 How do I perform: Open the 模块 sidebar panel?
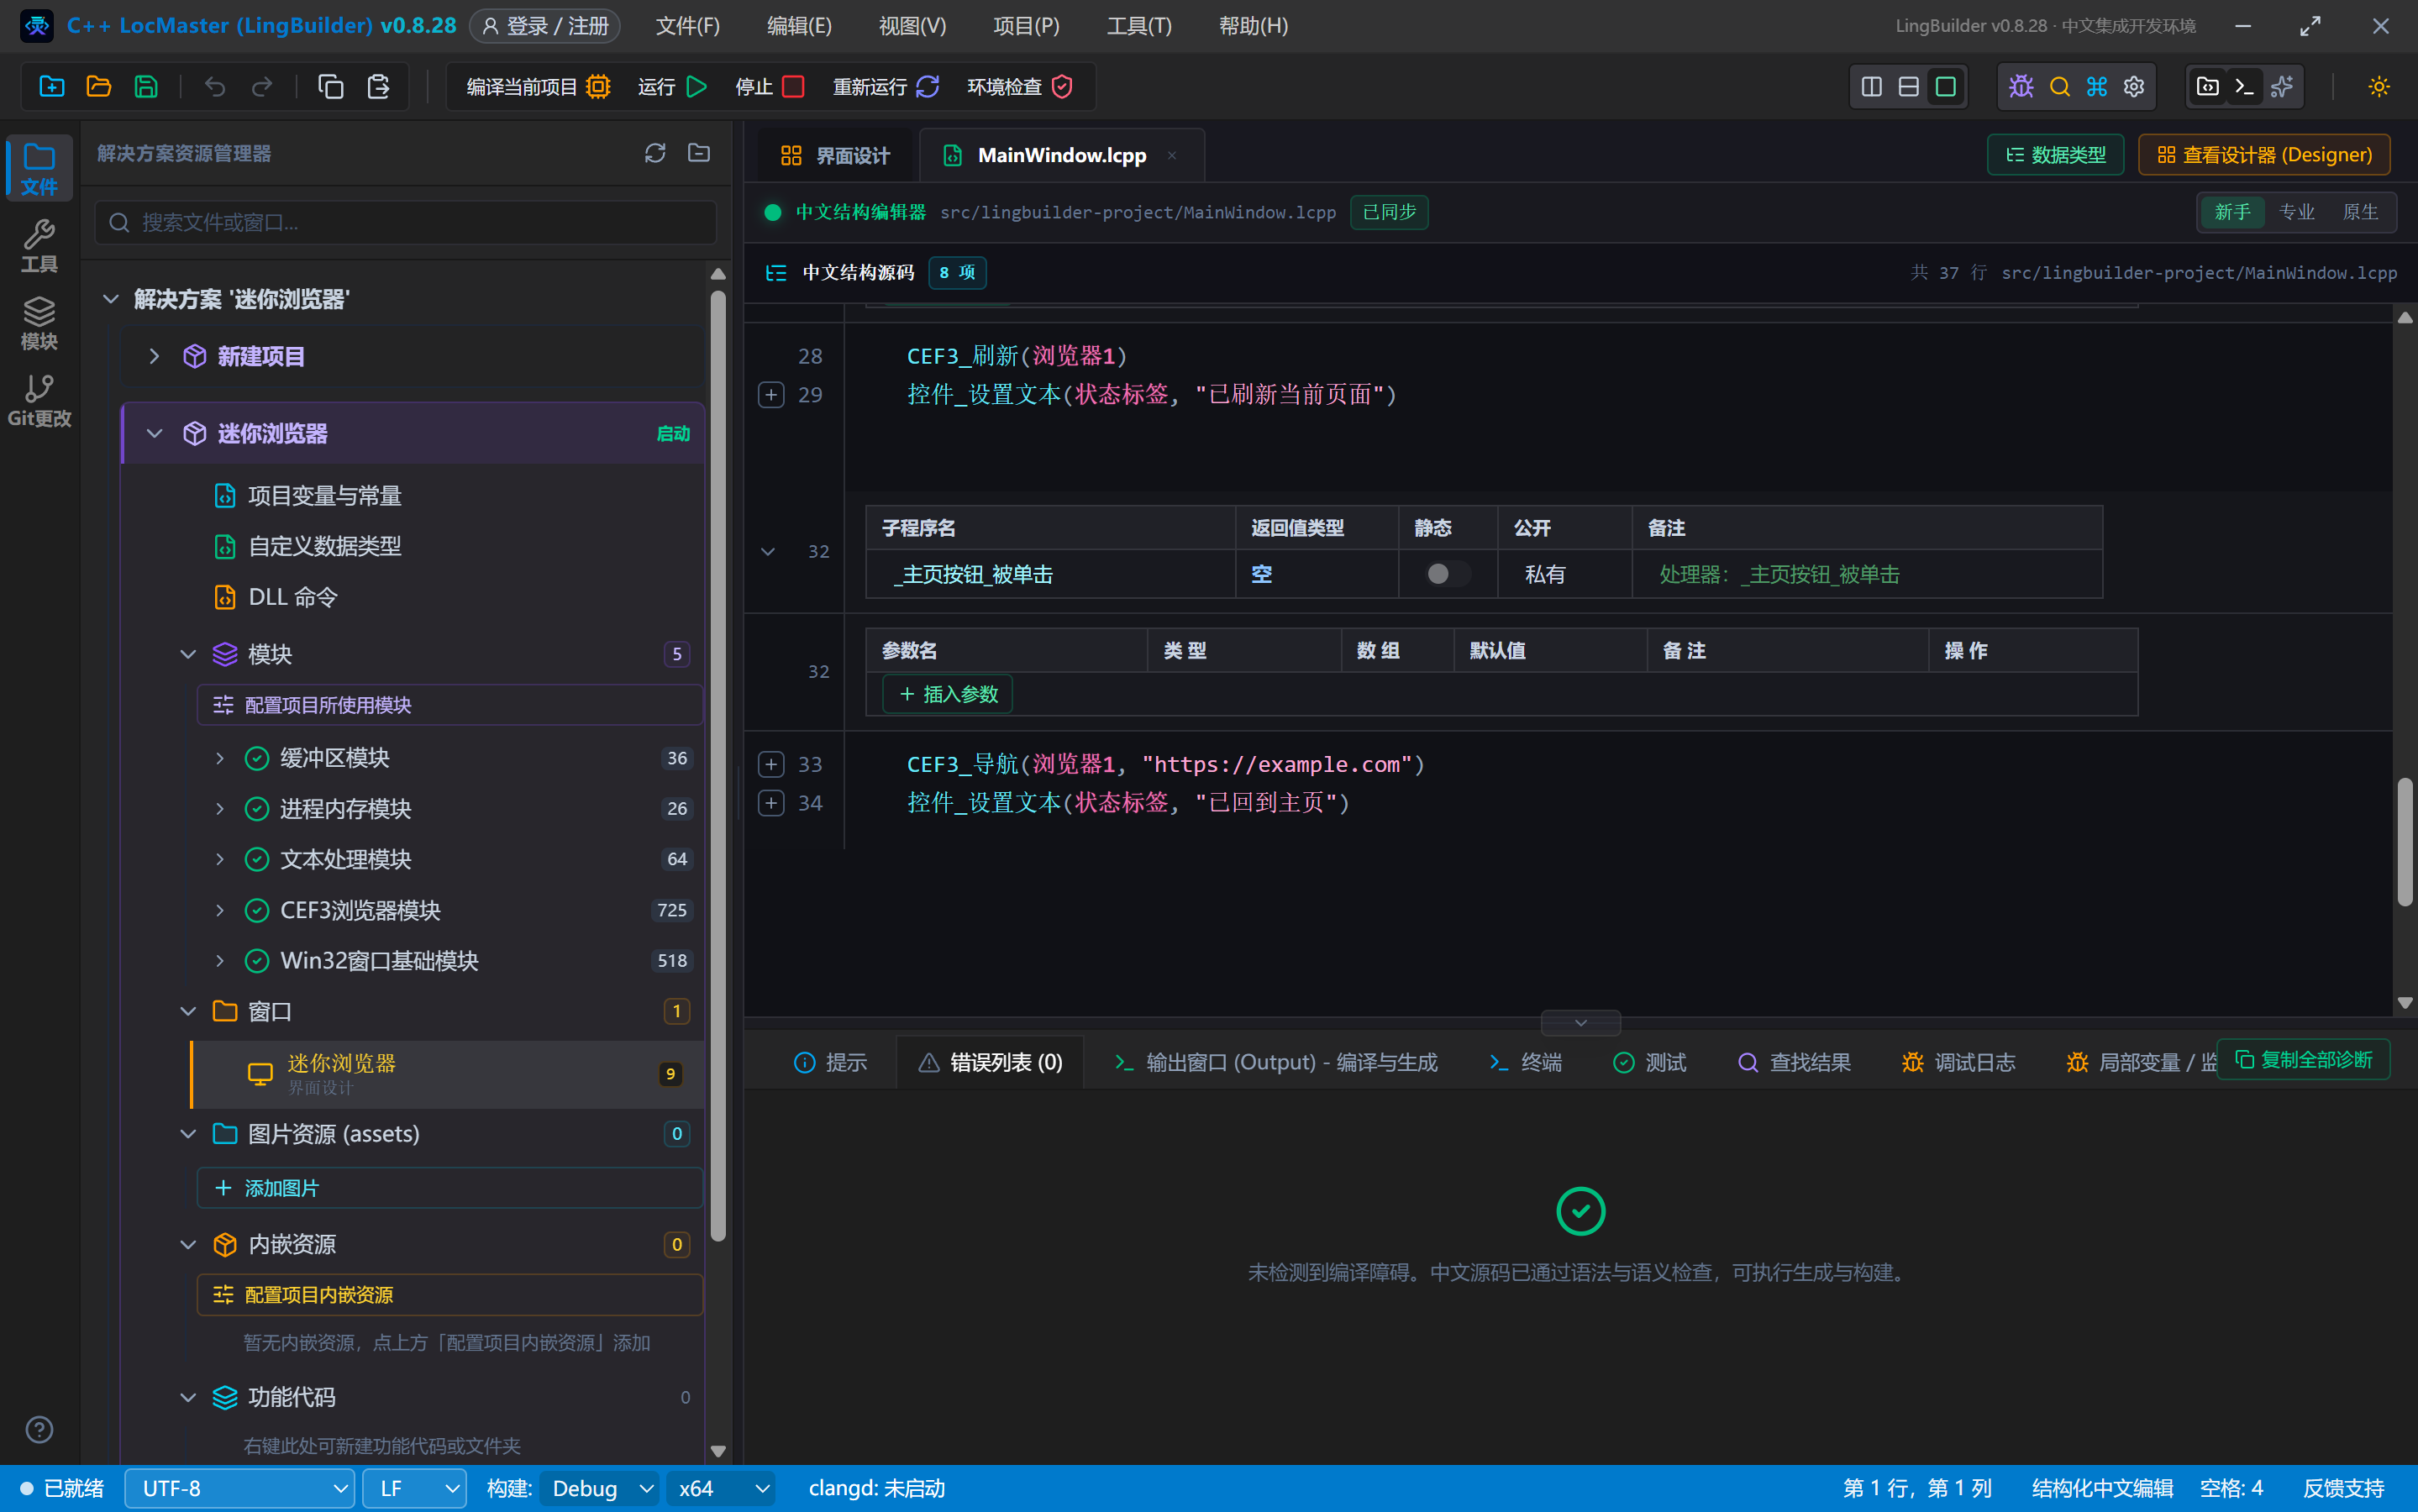[x=39, y=323]
